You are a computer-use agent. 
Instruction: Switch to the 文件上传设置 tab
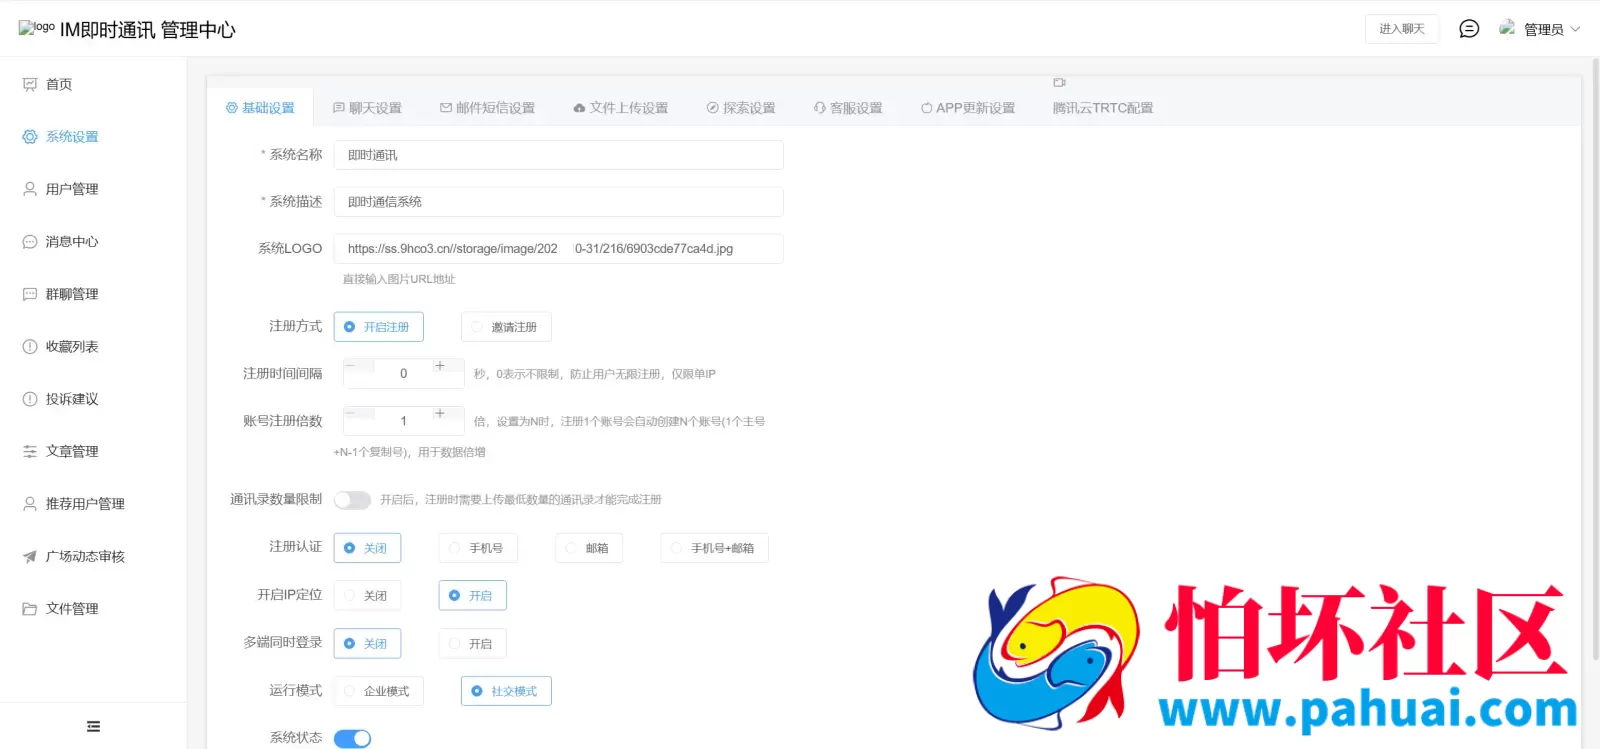620,108
